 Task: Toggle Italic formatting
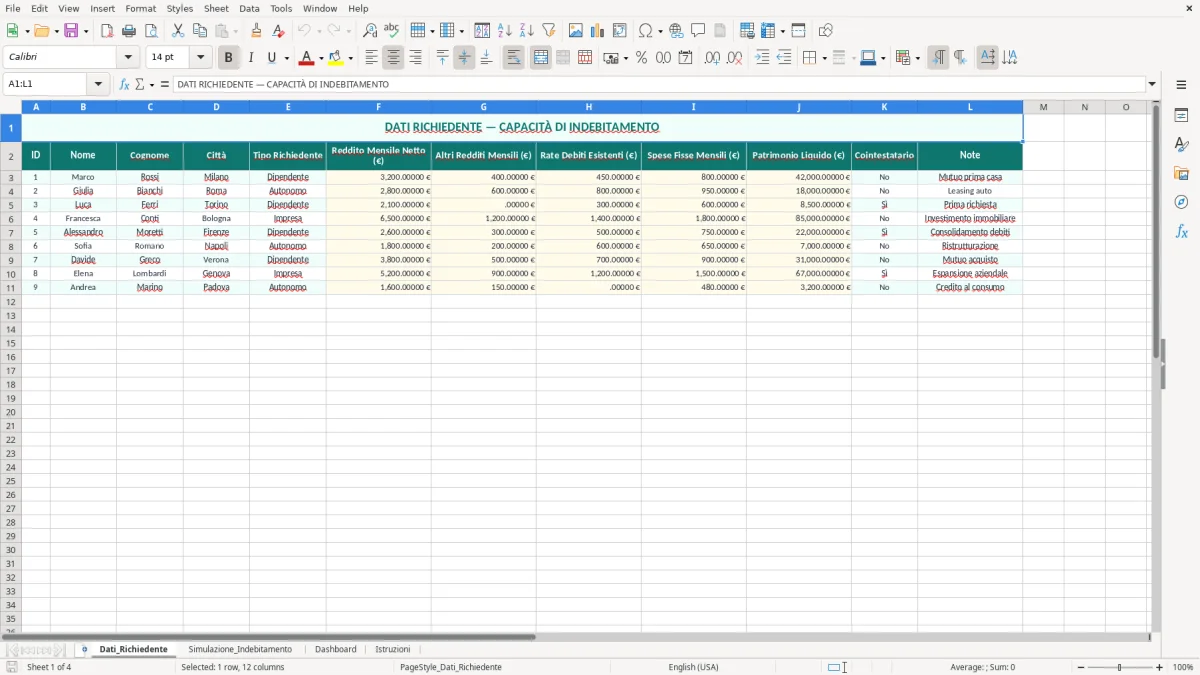pos(250,58)
